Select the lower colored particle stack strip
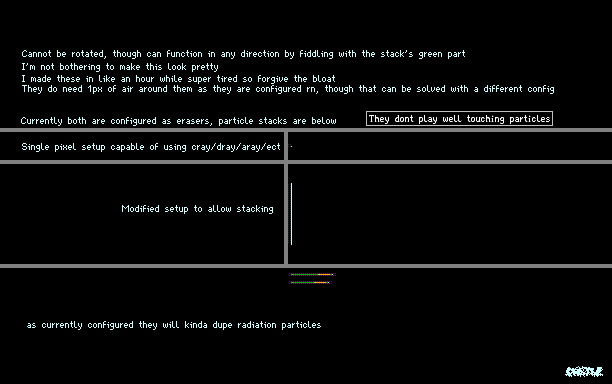The image size is (612, 384). pos(310,282)
